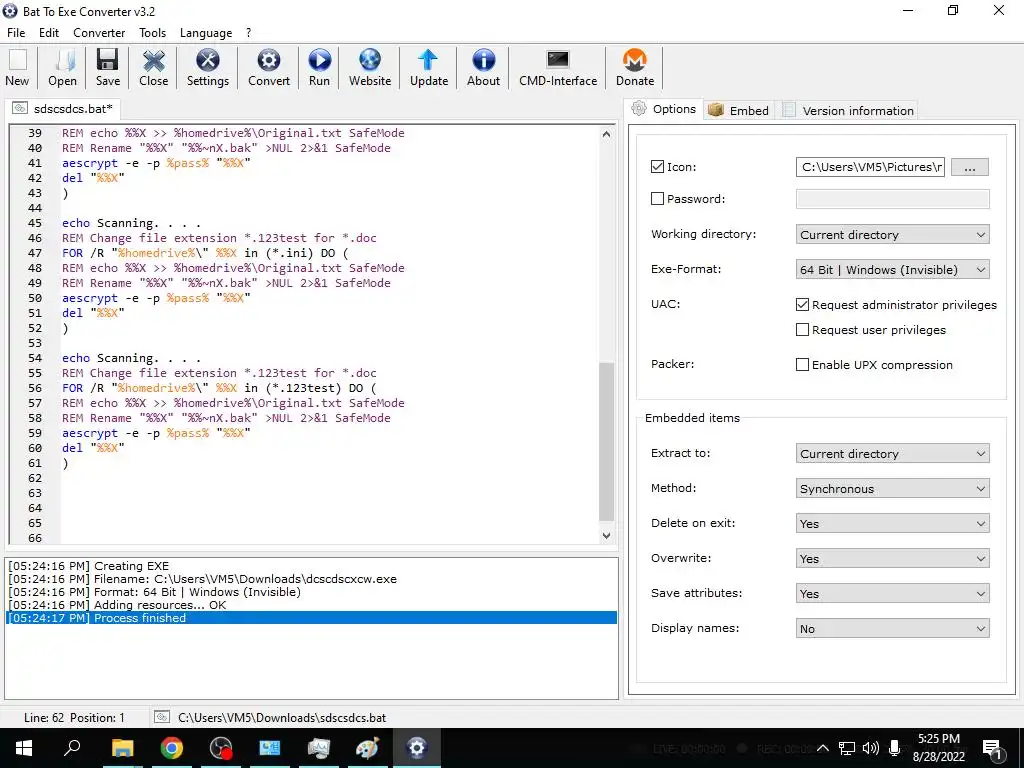Enable UPX compression checkbox
The image size is (1024, 768).
pos(803,364)
